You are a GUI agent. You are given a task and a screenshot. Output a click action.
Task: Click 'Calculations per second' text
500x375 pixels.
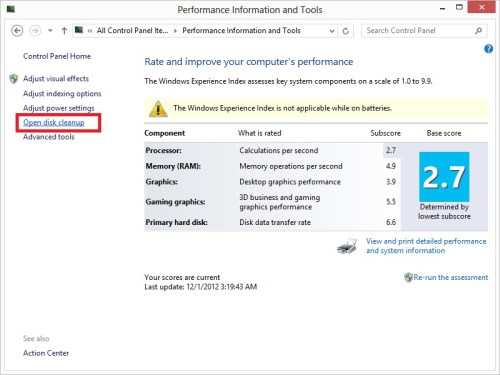[x=279, y=150]
